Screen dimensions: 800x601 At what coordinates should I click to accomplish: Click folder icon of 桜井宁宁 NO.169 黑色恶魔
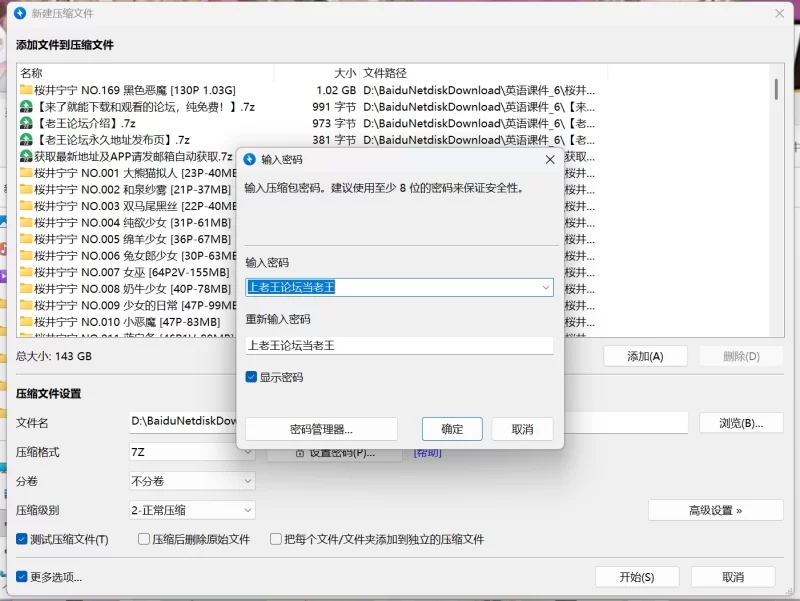point(26,90)
